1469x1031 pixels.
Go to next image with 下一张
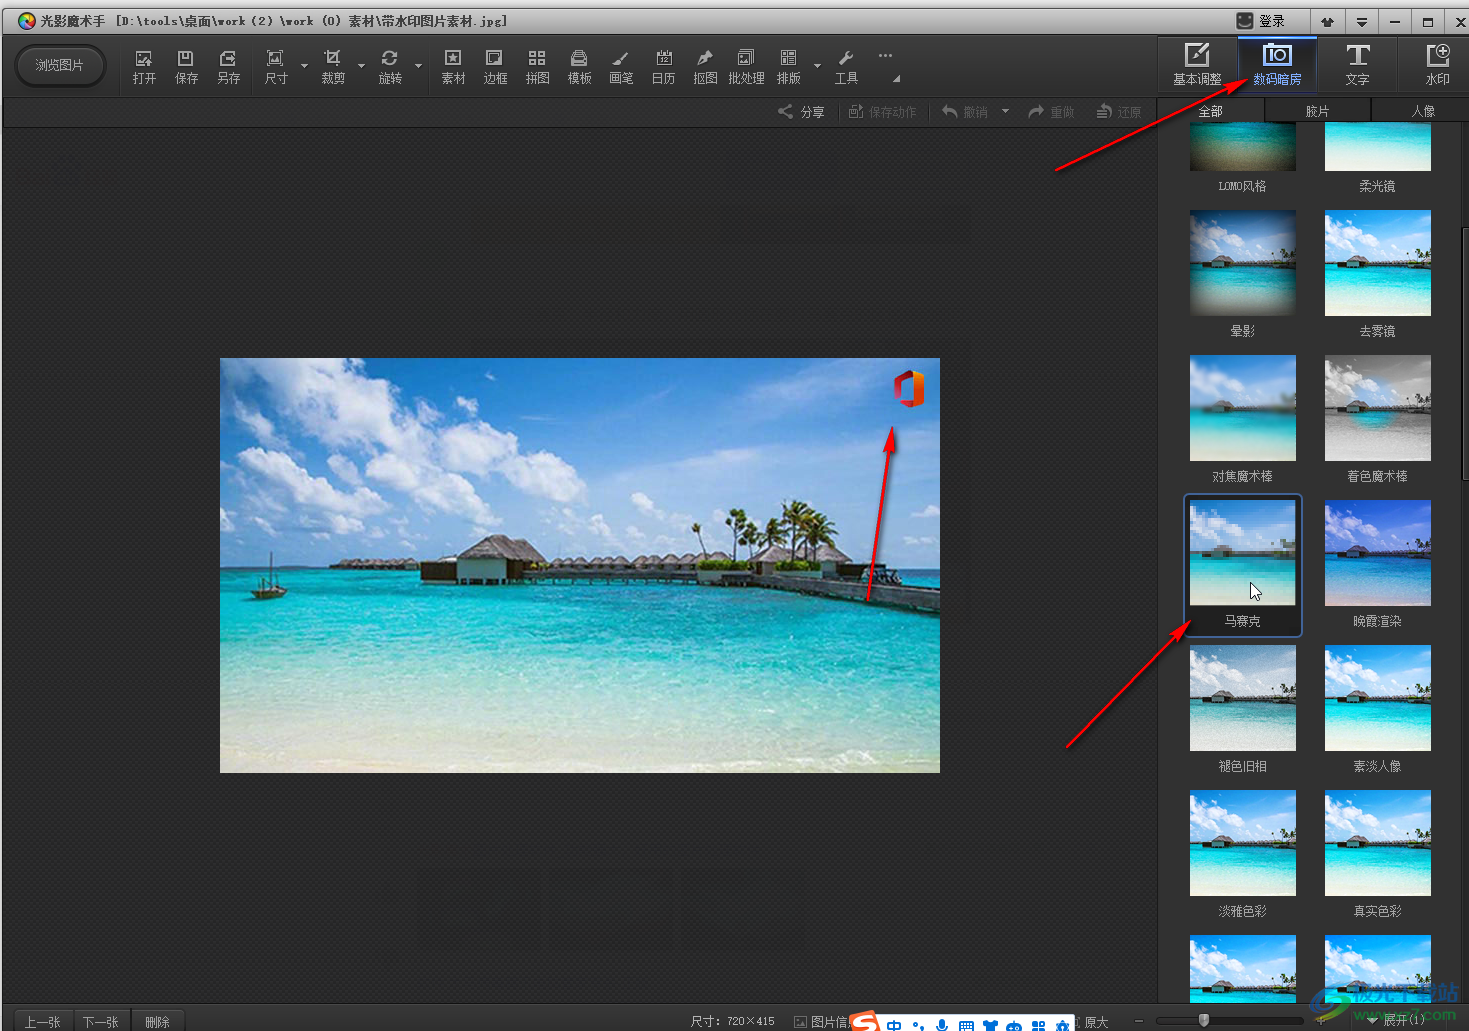[101, 1021]
